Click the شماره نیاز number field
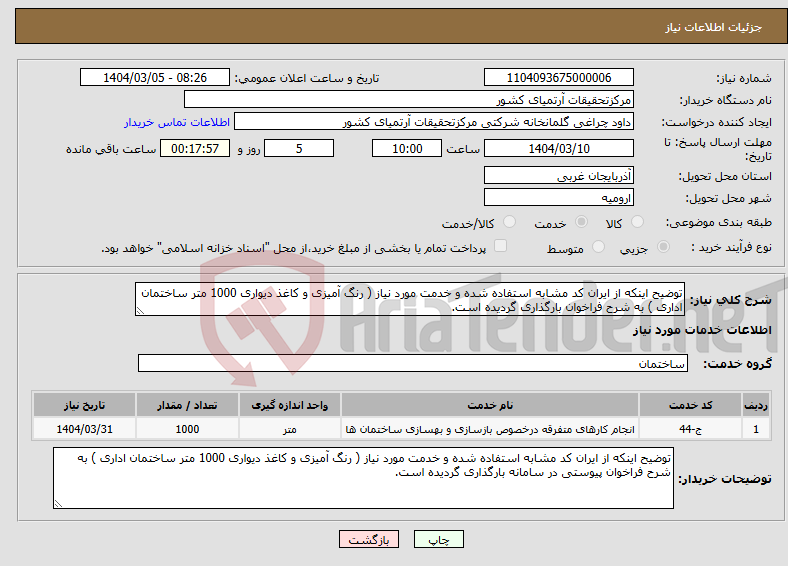 tap(558, 77)
